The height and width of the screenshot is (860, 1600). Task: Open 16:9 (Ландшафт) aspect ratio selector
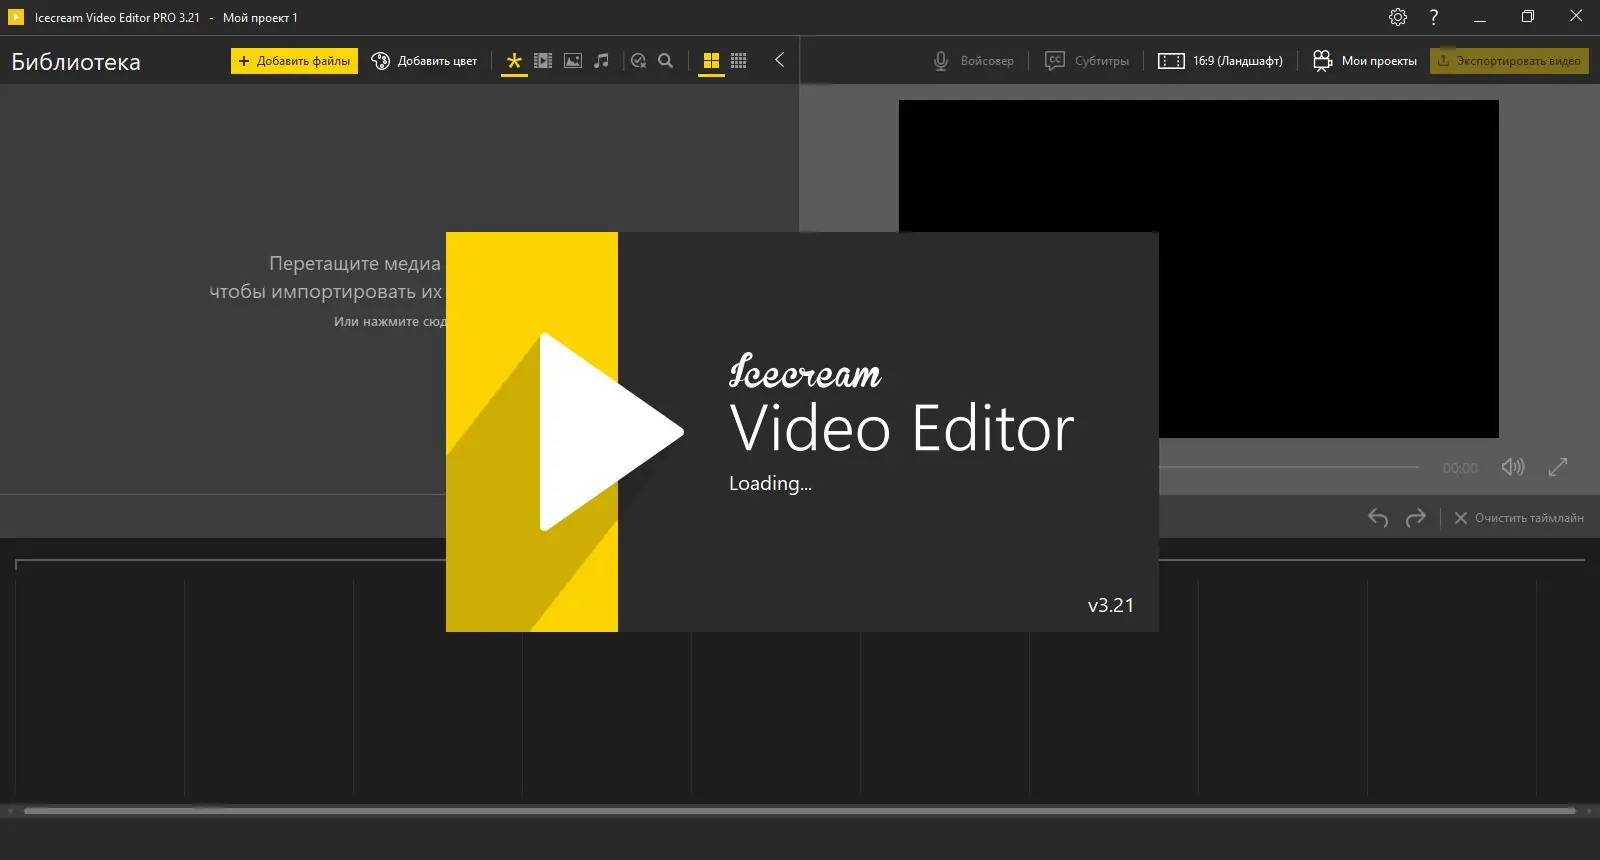click(1220, 61)
